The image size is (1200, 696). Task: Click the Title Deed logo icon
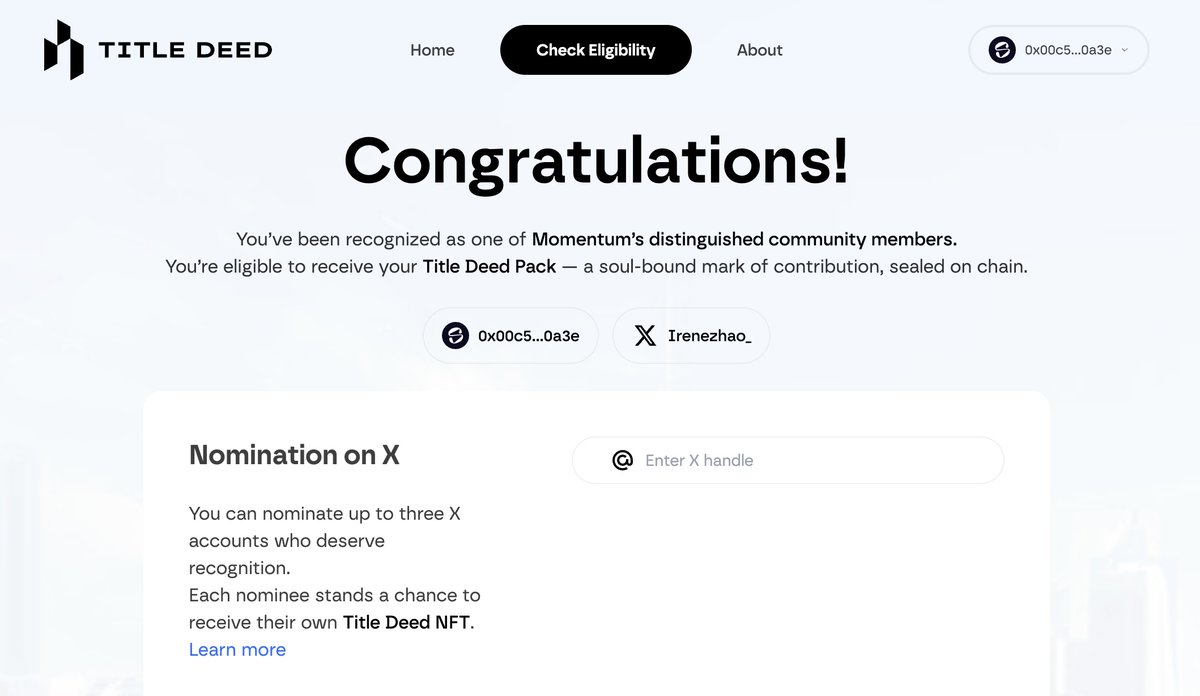click(x=63, y=50)
